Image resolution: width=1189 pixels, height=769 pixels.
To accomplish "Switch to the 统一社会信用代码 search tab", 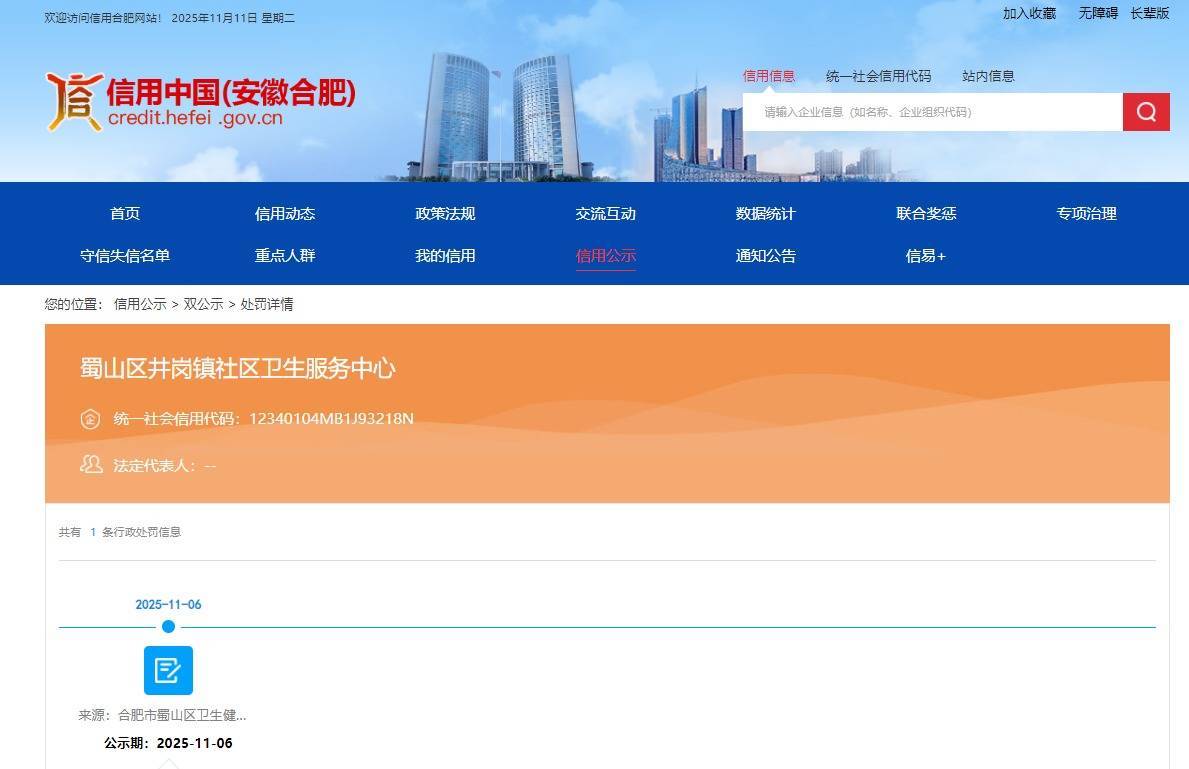I will point(878,75).
